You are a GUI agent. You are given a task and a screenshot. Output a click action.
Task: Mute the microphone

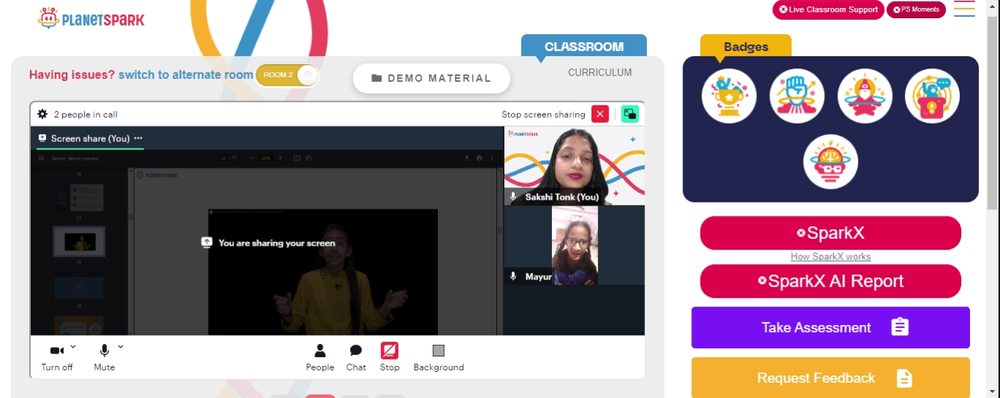[x=104, y=357]
